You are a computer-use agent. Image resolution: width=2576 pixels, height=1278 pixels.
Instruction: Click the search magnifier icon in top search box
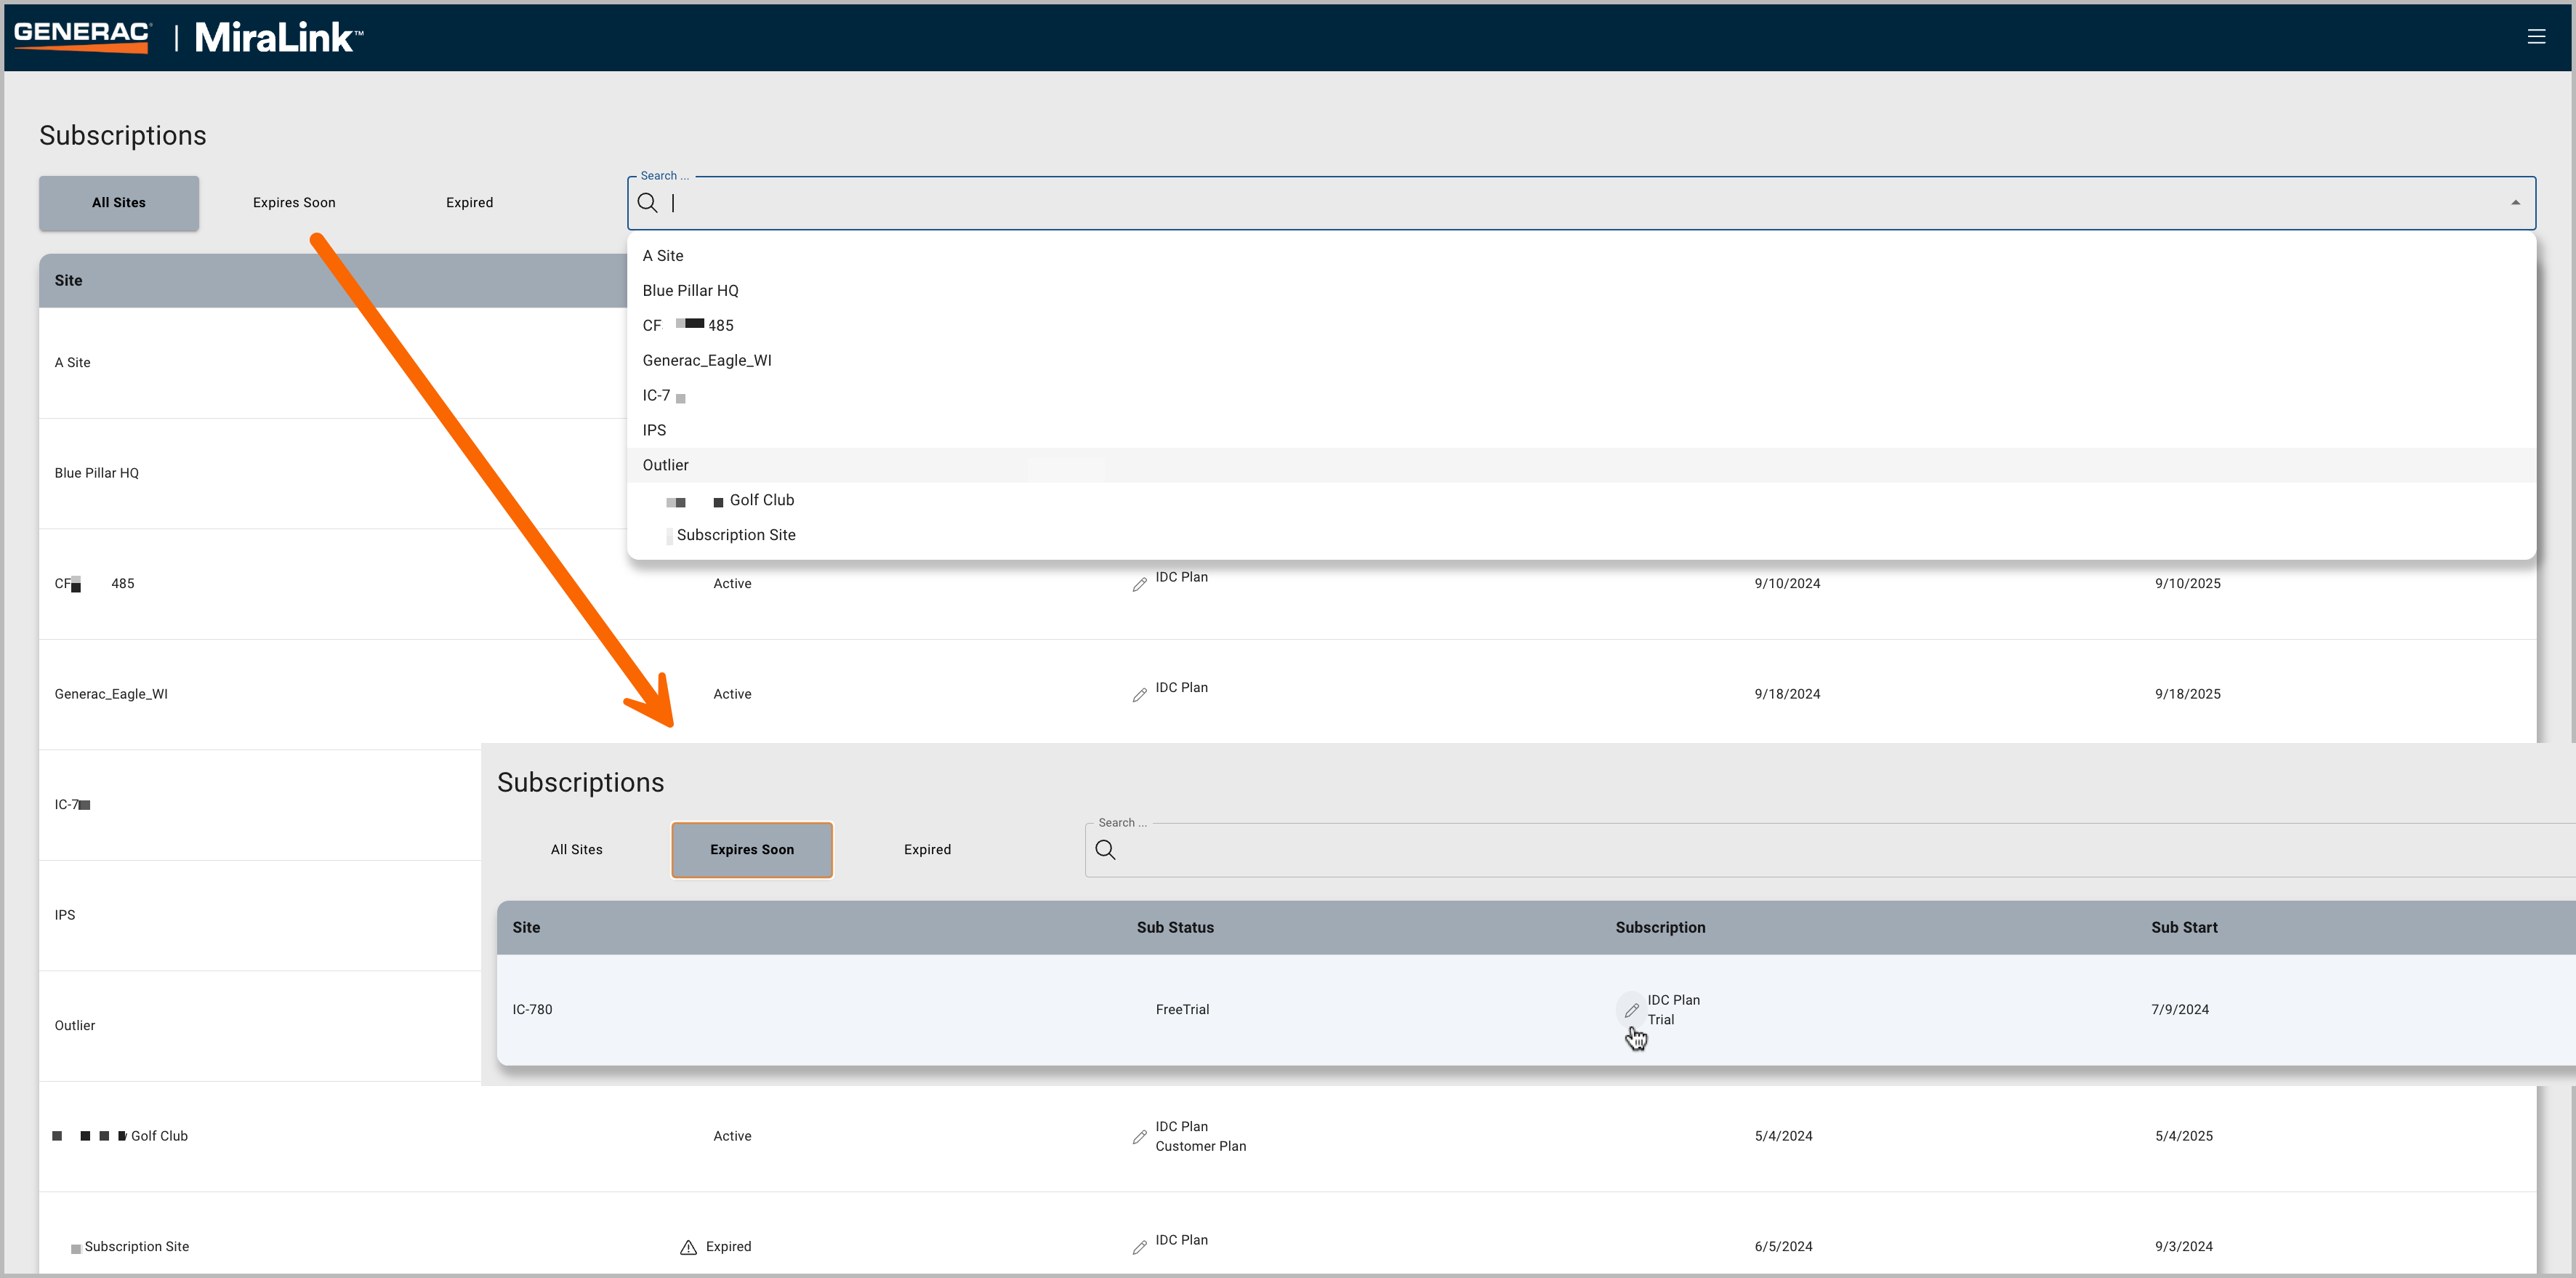[648, 203]
